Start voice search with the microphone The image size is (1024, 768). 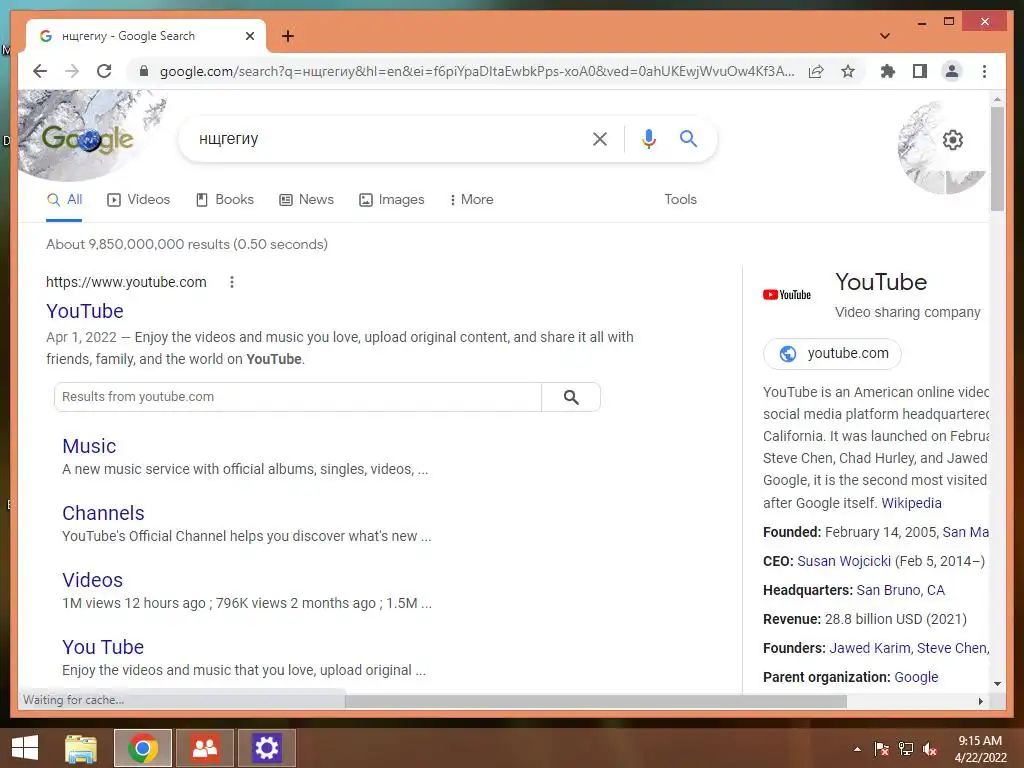[648, 138]
